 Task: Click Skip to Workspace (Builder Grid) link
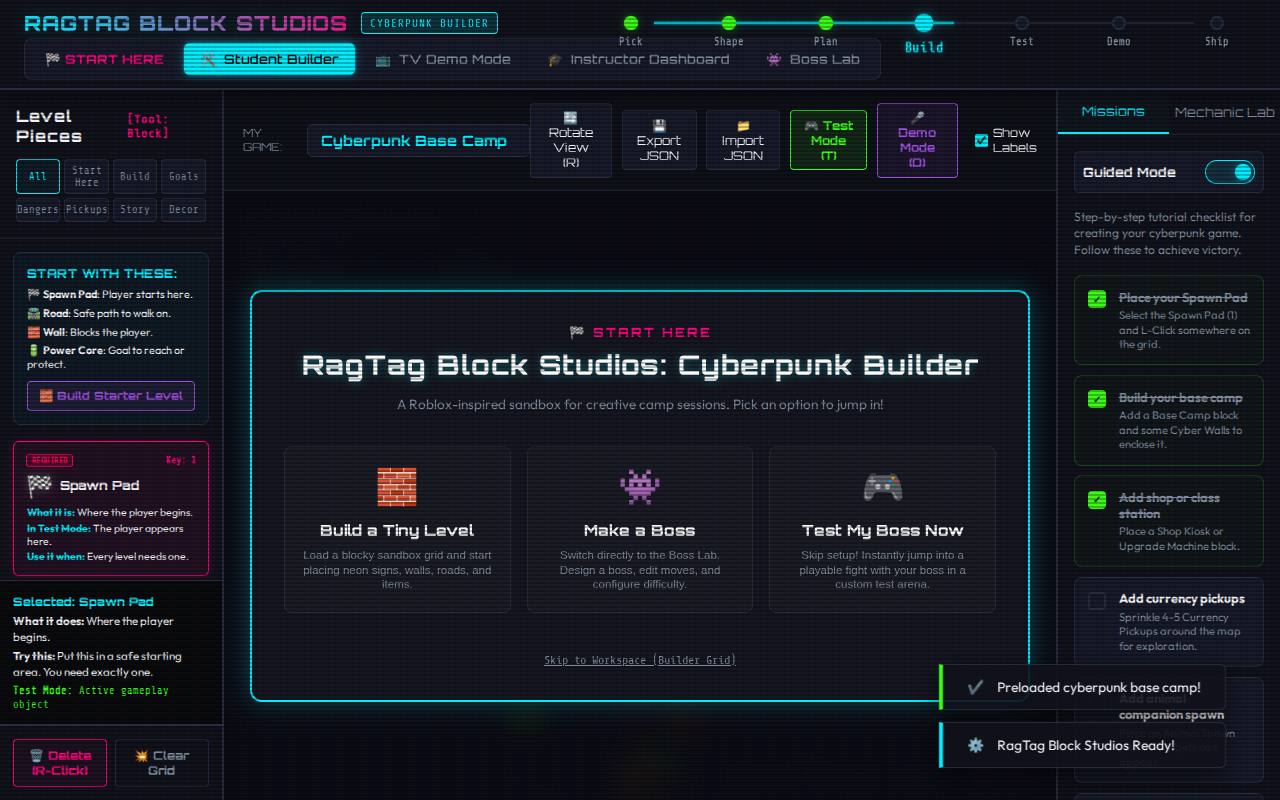click(640, 660)
